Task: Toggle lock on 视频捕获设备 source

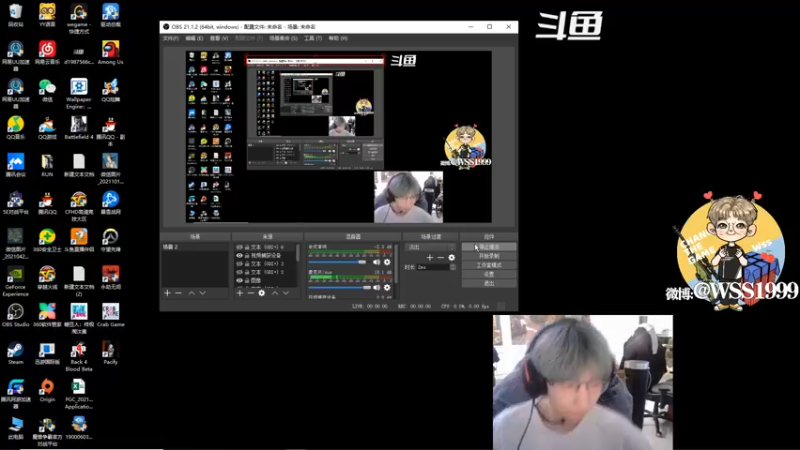Action: [247, 255]
